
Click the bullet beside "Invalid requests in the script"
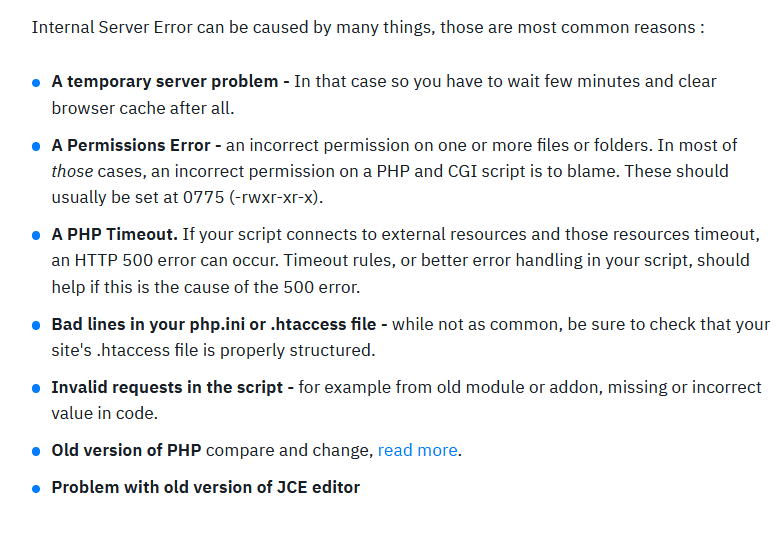point(37,389)
